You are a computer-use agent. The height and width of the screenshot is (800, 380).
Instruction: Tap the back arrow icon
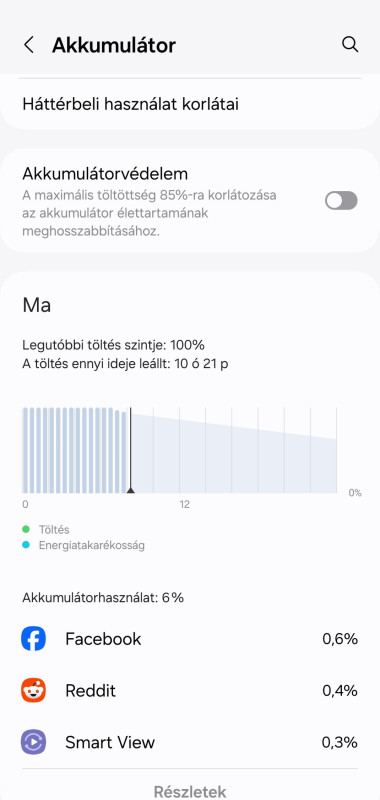tap(29, 45)
